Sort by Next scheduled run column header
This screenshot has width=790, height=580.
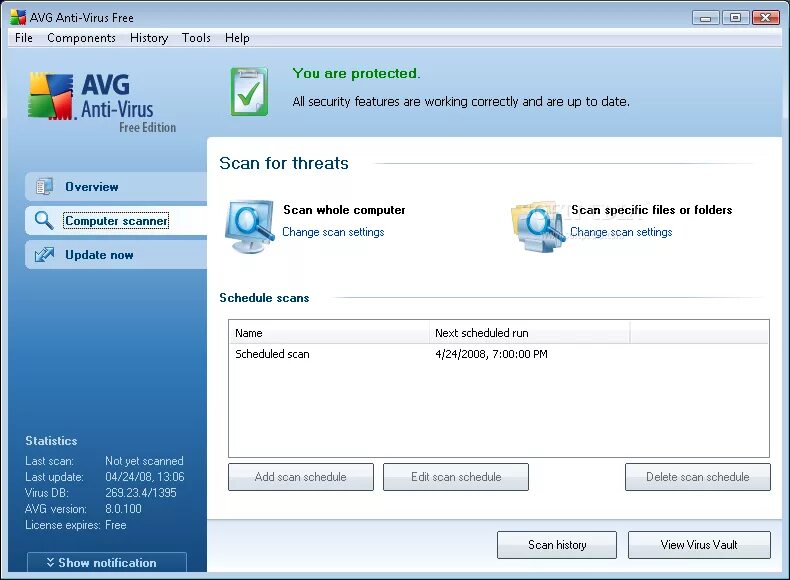(530, 333)
